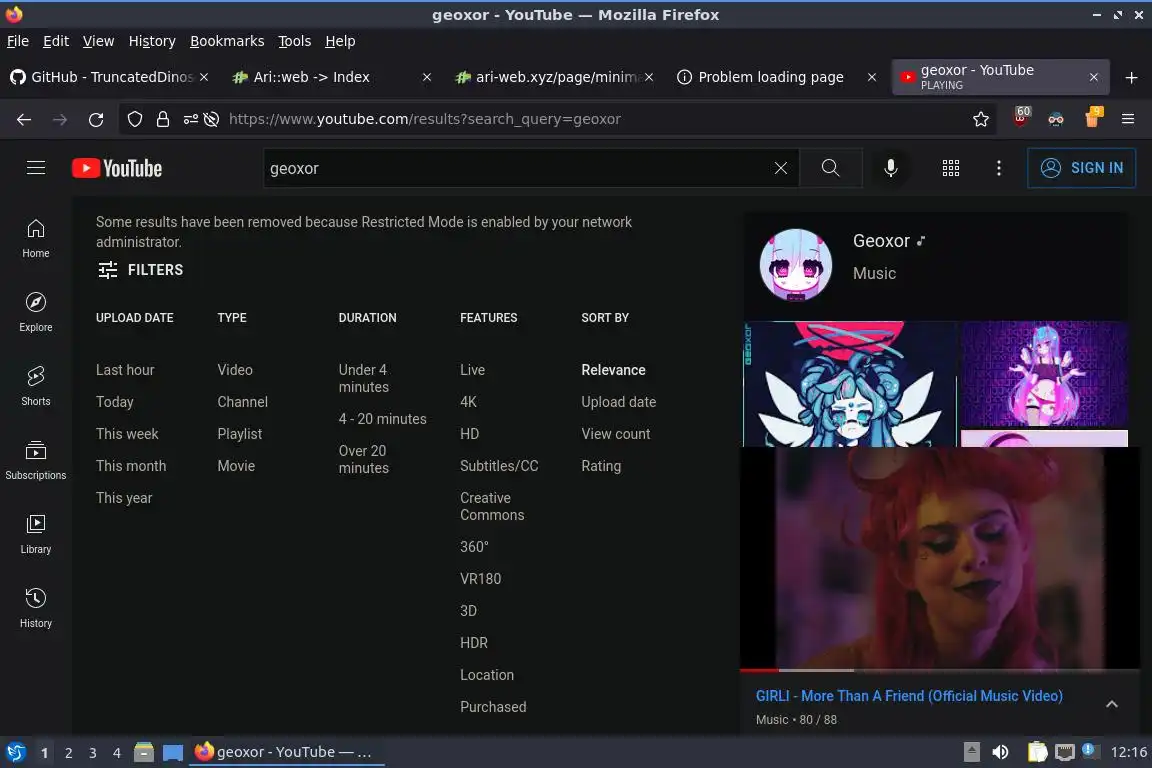Click the blue winged character album thumbnail

[849, 384]
